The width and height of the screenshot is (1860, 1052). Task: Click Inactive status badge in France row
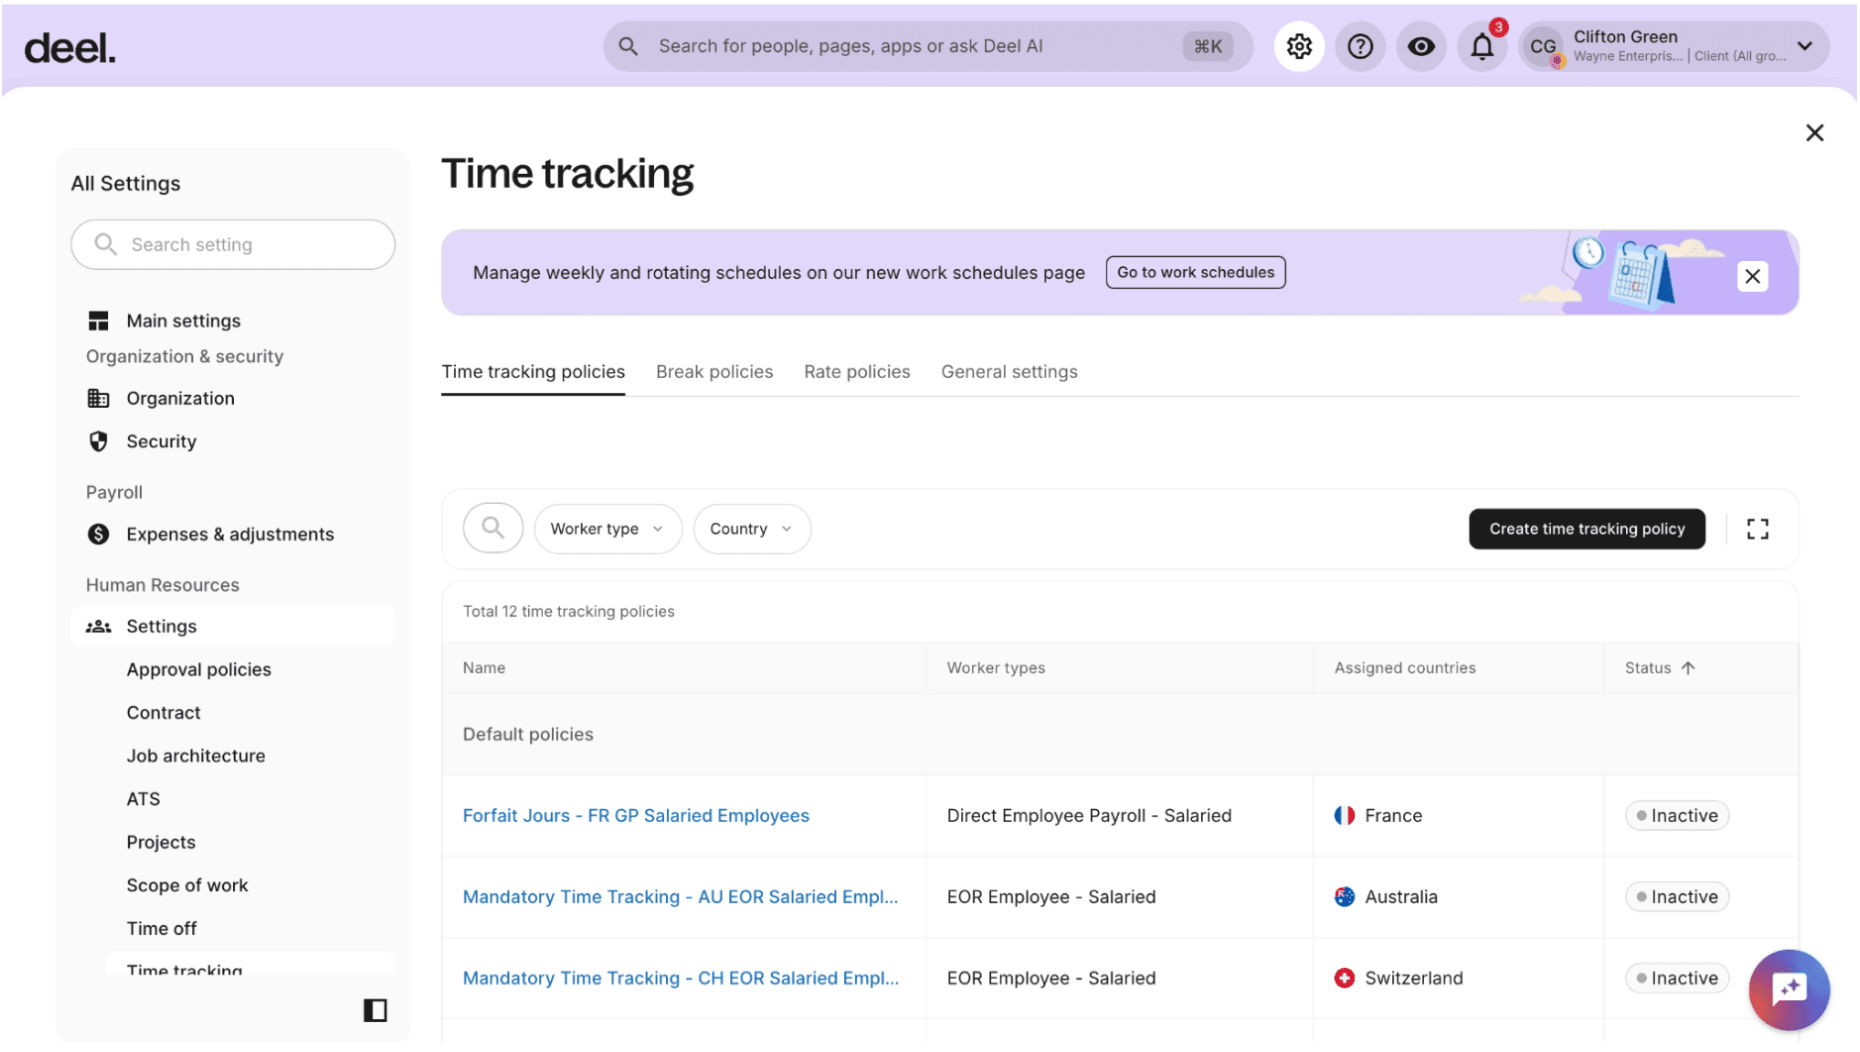[x=1677, y=816]
